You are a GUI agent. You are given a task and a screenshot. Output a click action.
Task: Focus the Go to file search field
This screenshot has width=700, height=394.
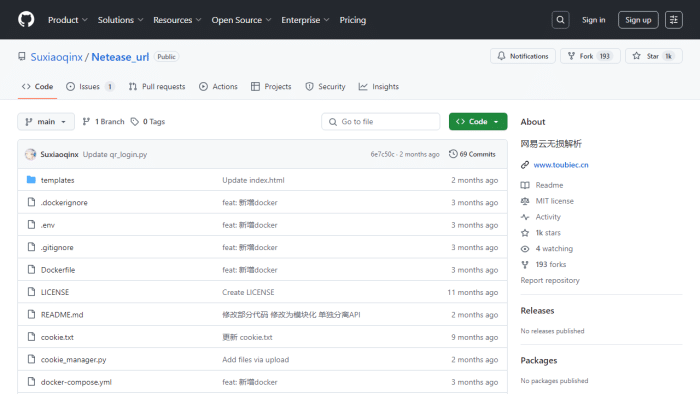[x=380, y=121]
